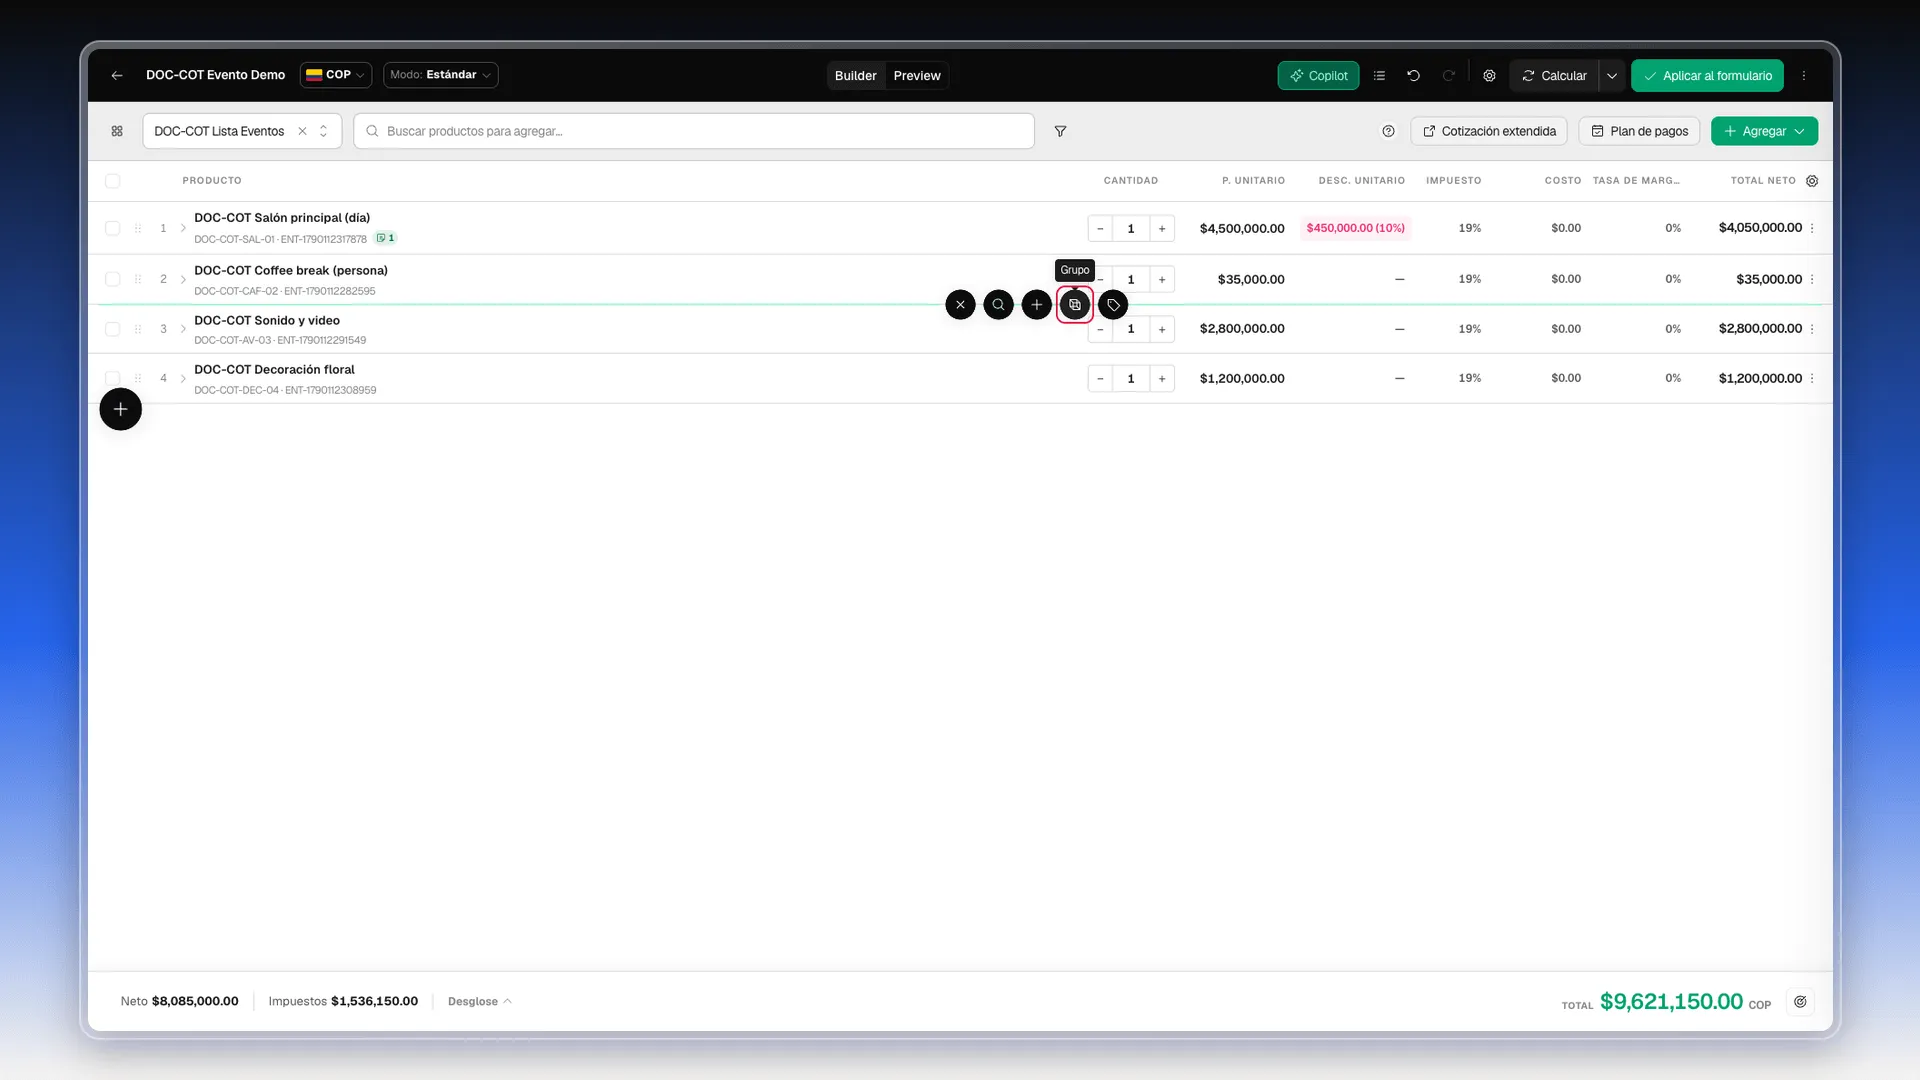Click the back arrow icon

pos(117,75)
